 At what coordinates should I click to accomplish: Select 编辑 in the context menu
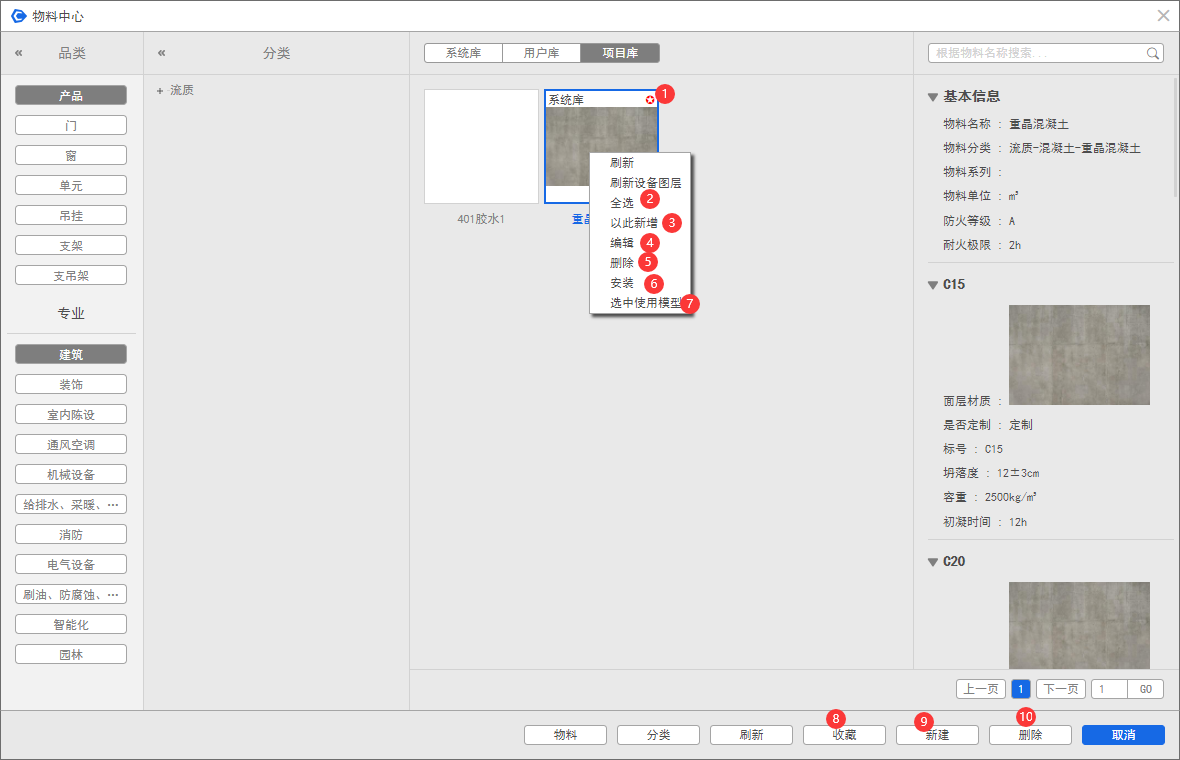point(622,243)
